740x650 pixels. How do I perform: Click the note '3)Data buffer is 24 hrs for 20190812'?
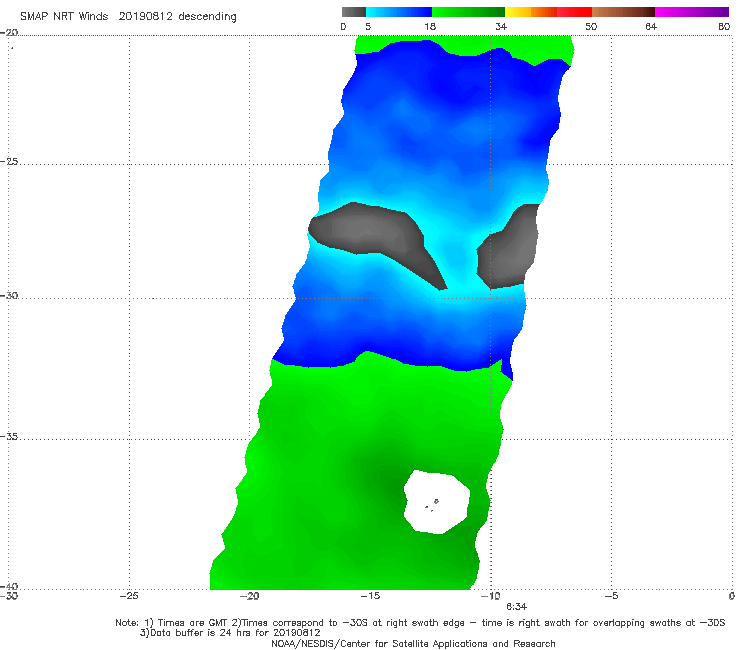230,633
